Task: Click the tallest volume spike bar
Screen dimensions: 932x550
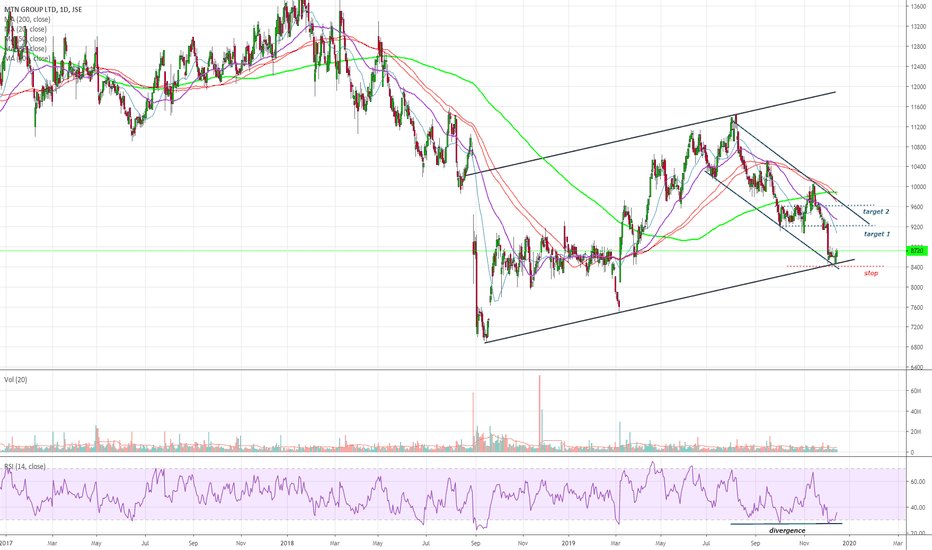Action: click(540, 413)
